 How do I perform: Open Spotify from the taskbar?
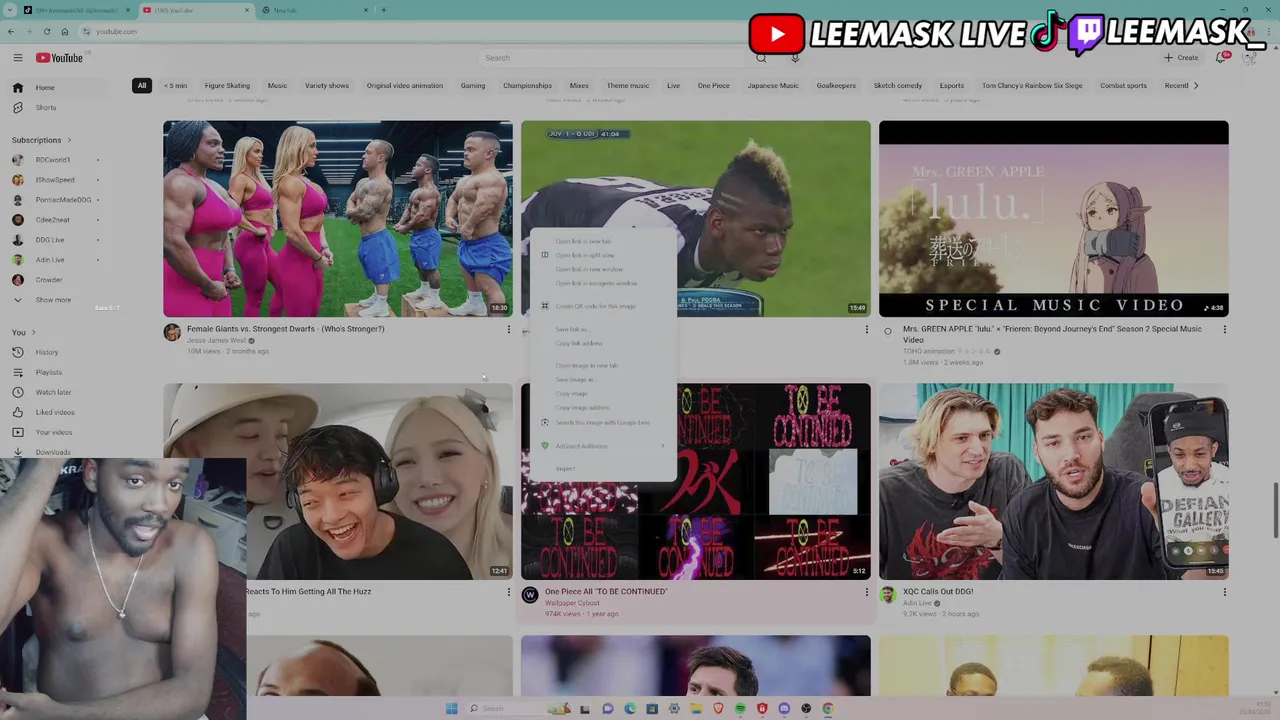740,709
